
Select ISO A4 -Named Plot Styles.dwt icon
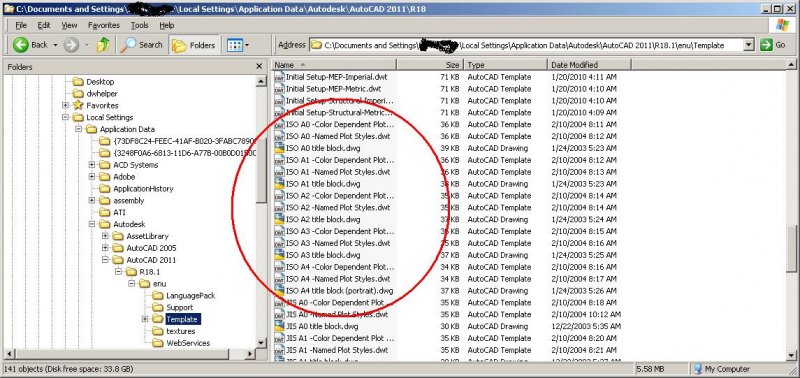pos(279,279)
